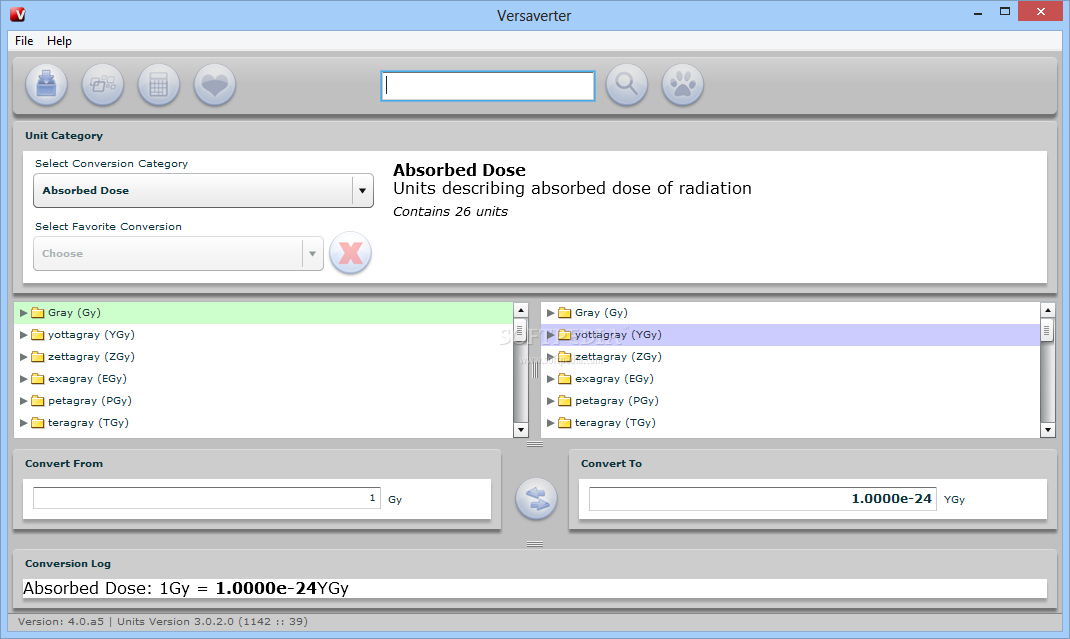Click the Convert From value field
The width and height of the screenshot is (1070, 639).
click(207, 498)
